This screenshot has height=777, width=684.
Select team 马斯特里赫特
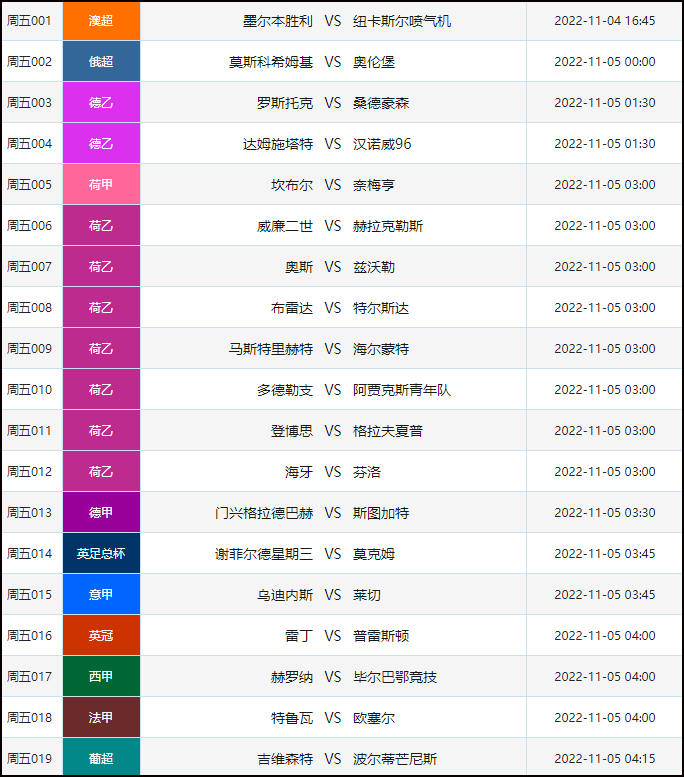tap(271, 349)
